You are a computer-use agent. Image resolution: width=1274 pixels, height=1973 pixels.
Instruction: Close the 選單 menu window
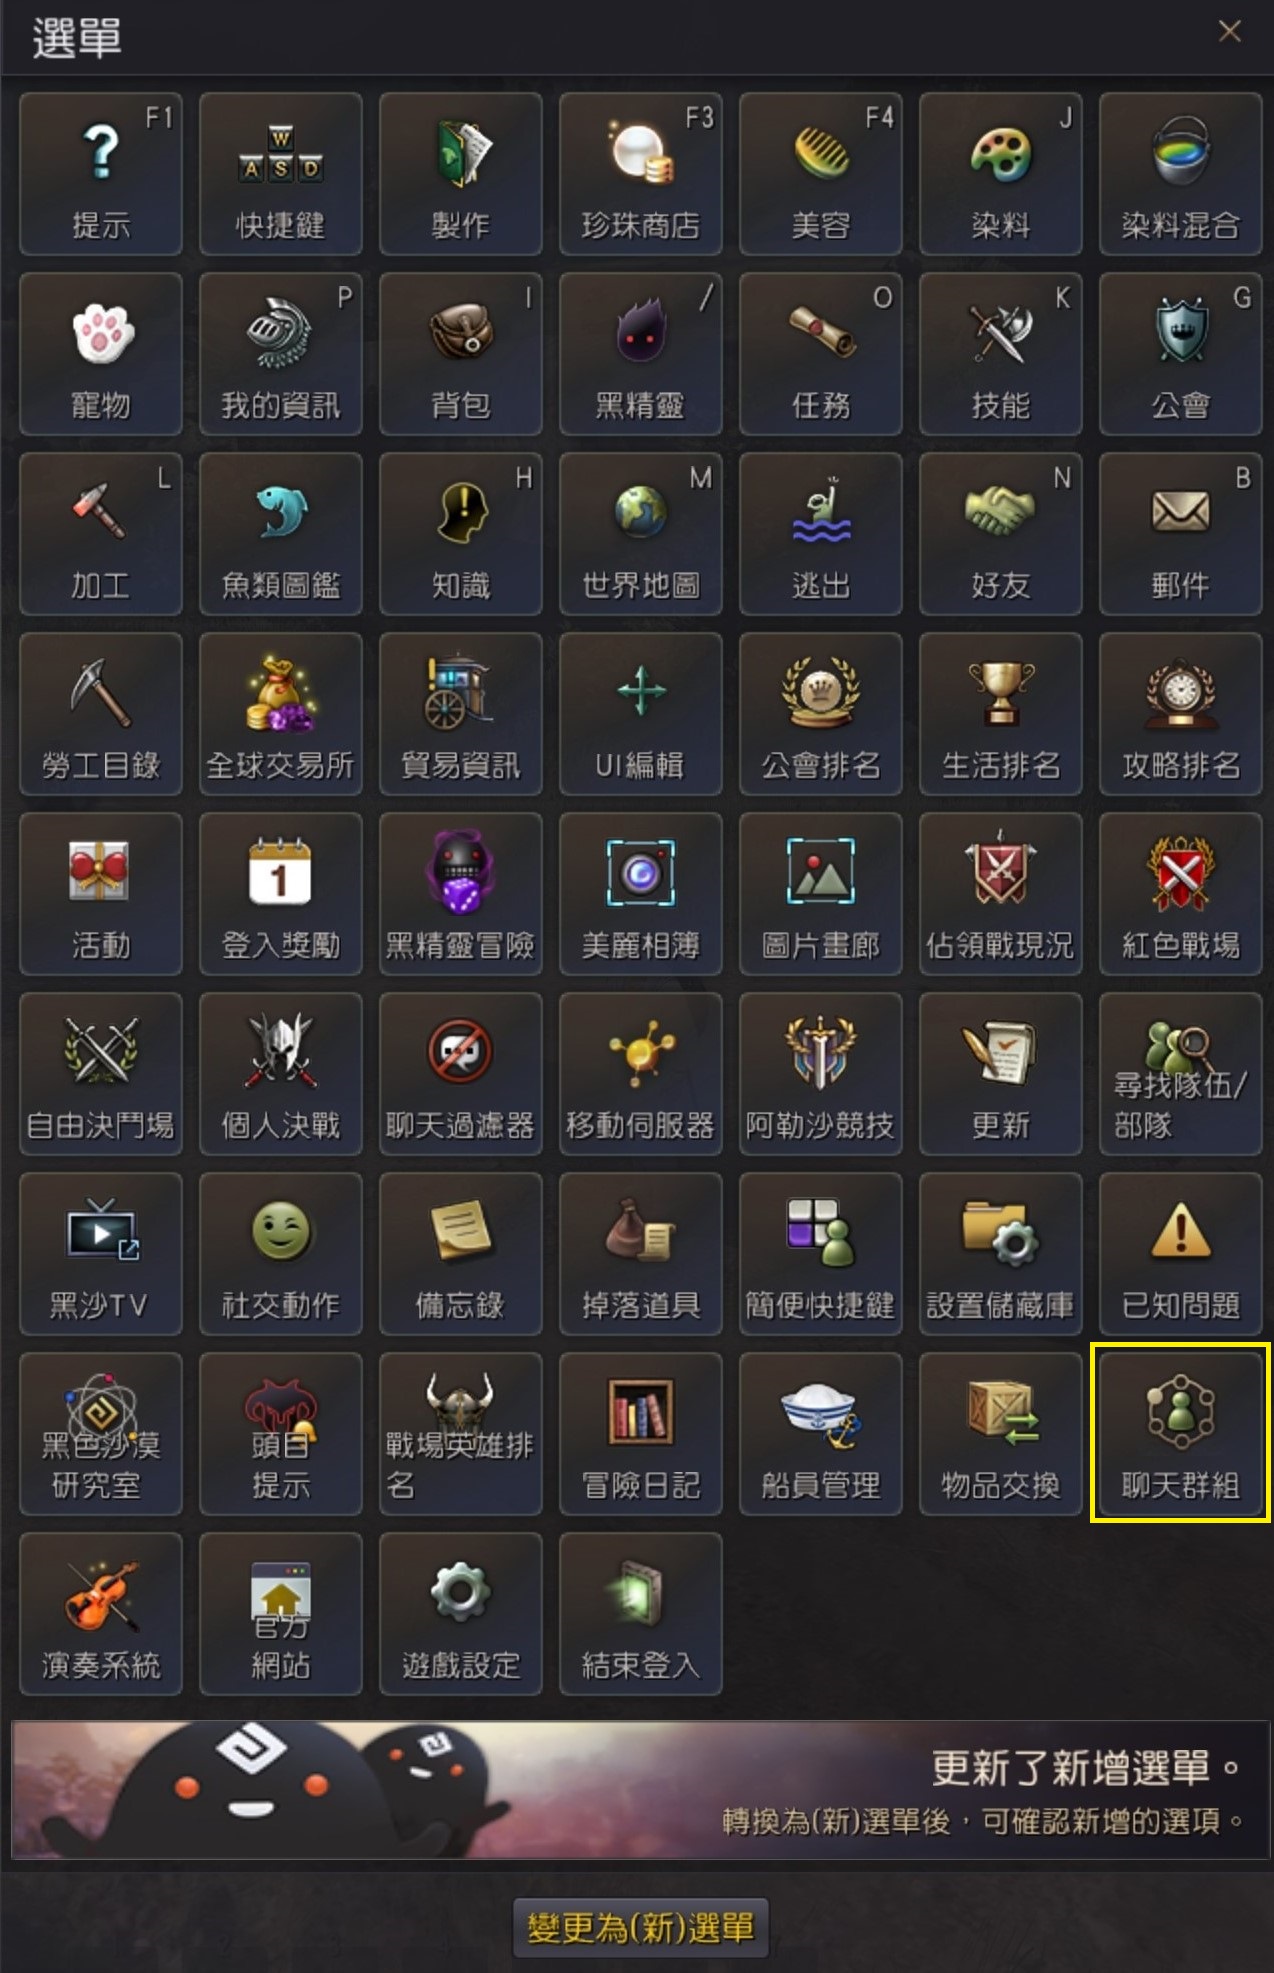1230,32
